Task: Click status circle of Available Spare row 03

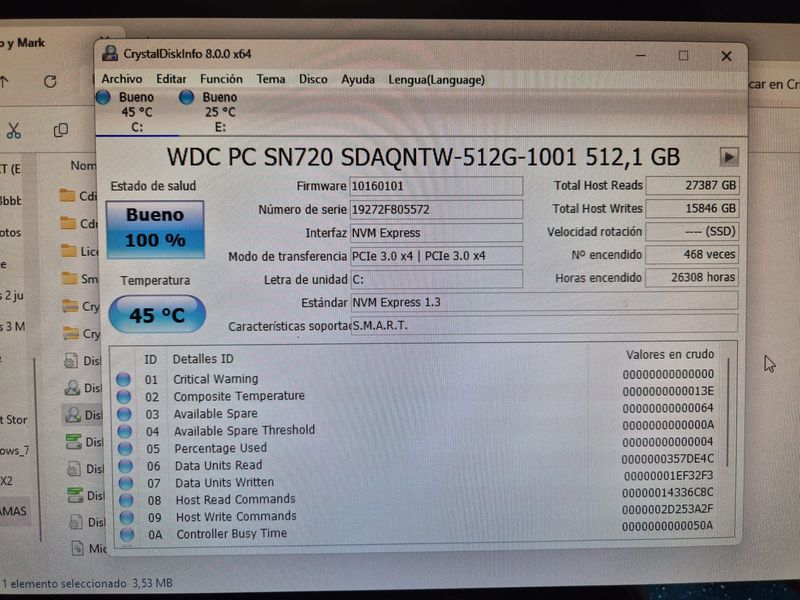Action: coord(124,414)
